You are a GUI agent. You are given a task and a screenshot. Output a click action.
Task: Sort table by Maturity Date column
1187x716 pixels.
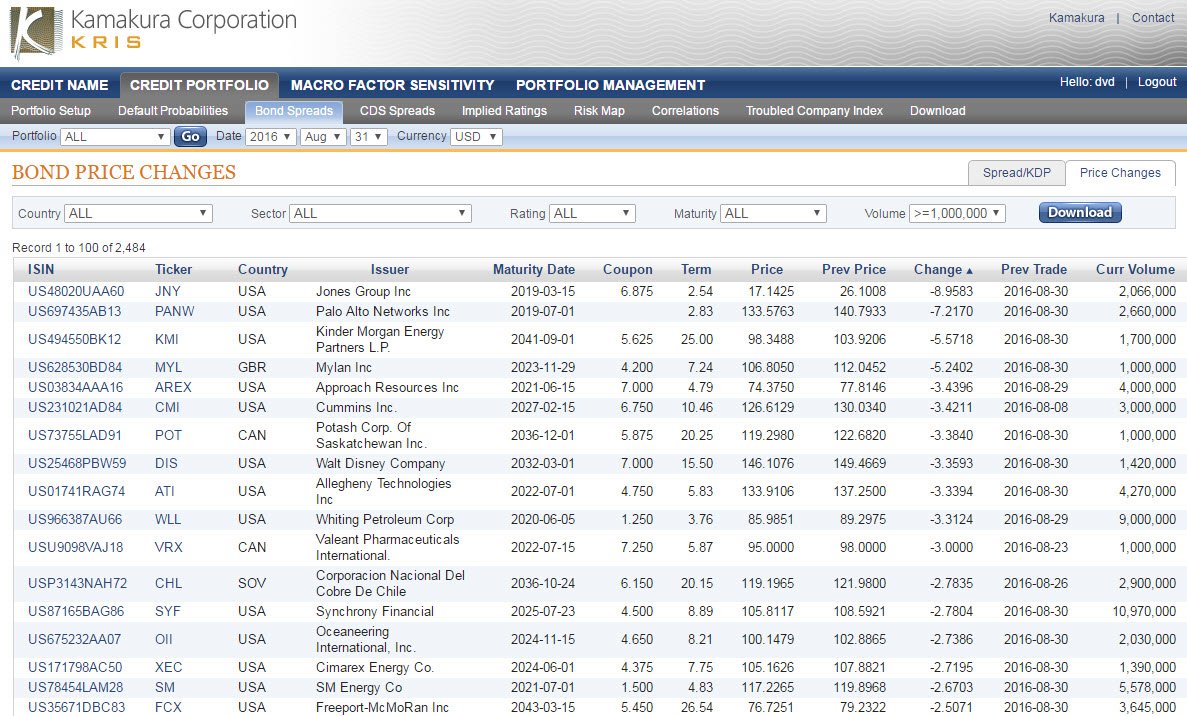534,269
